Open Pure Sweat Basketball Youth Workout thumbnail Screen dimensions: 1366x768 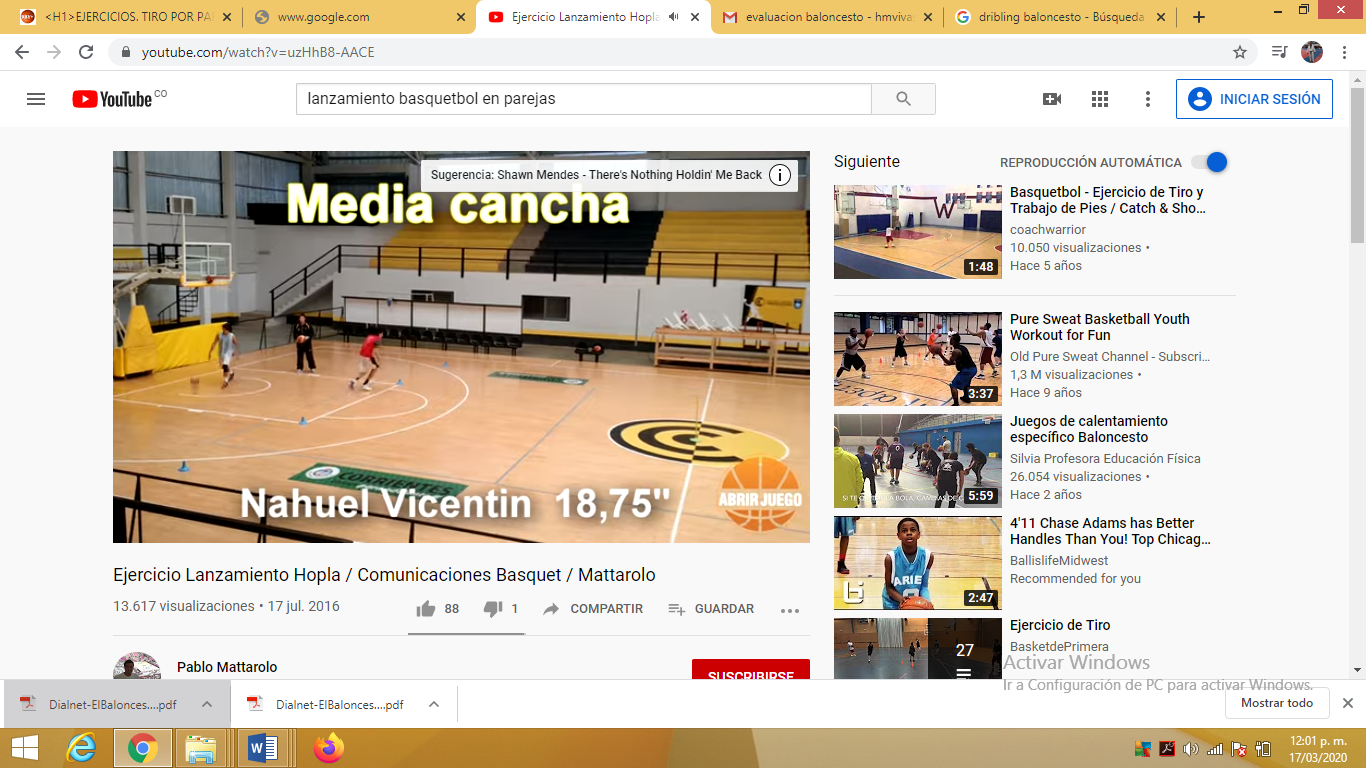click(918, 359)
